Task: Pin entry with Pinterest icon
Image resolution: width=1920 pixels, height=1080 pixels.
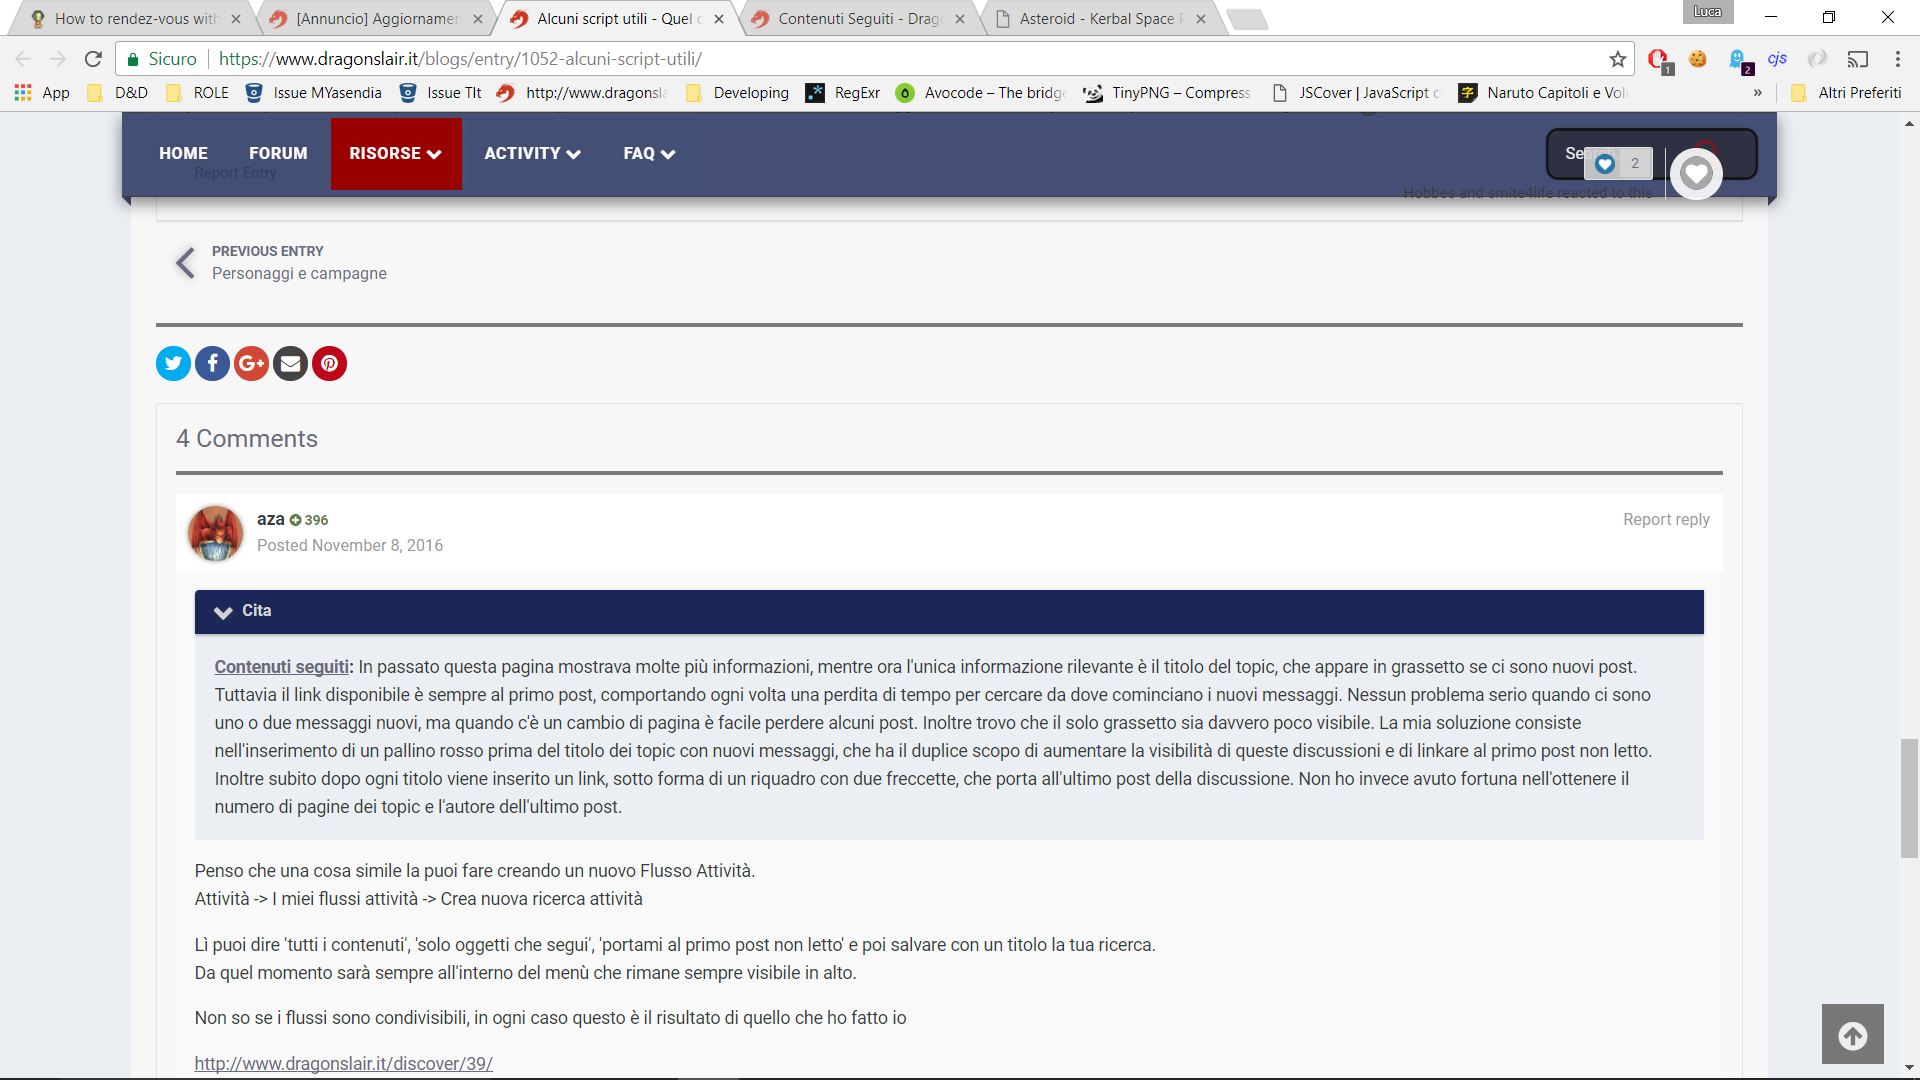Action: [x=329, y=364]
